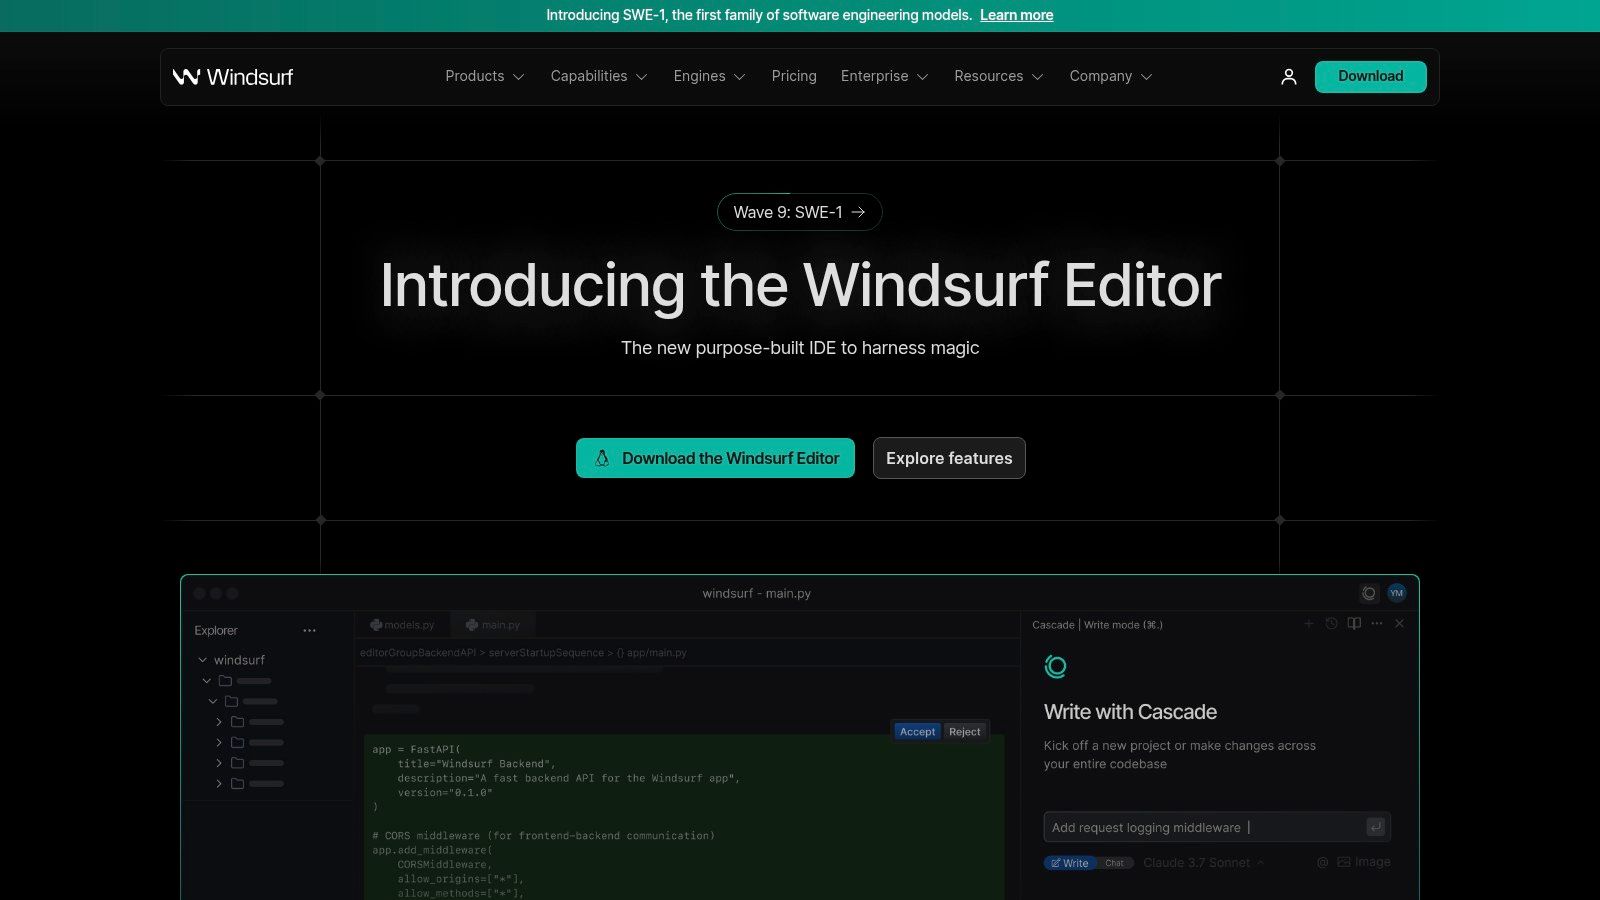
Task: Click the editorGroupBackendAPI breadcrumb
Action: pyautogui.click(x=418, y=653)
